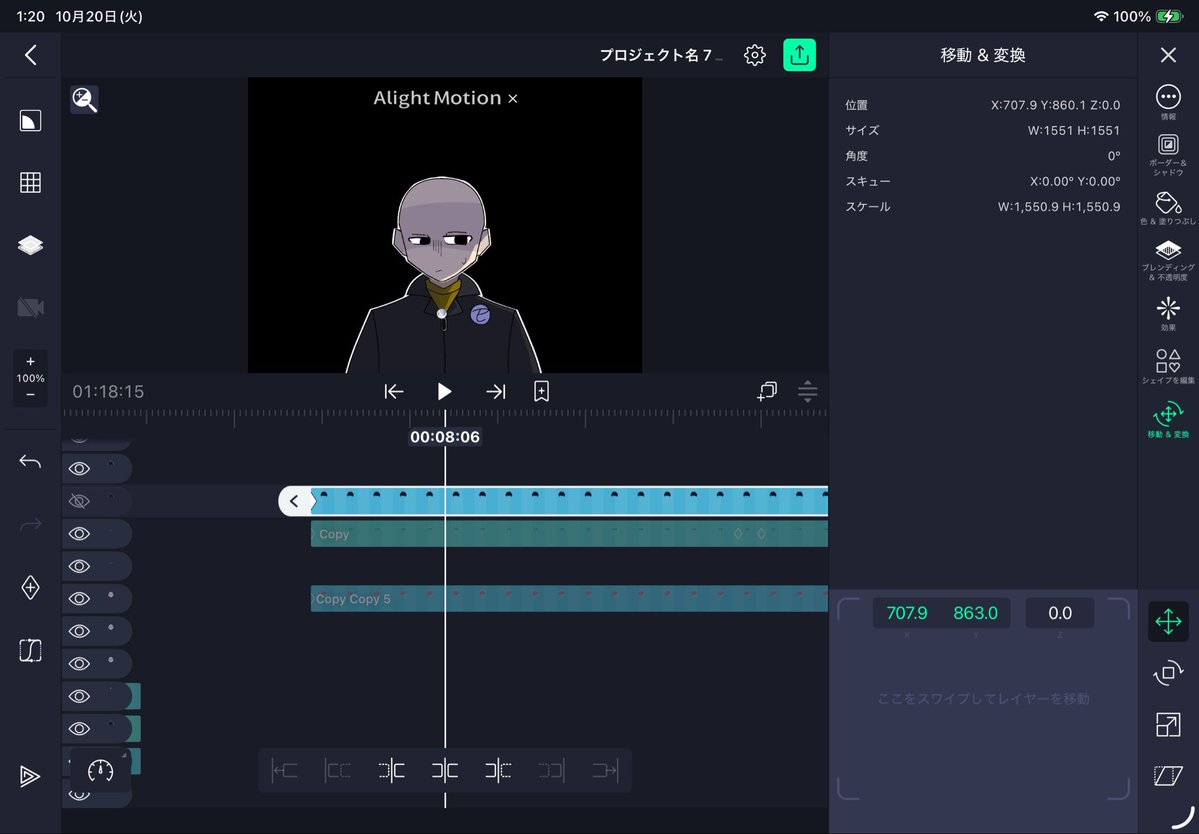The image size is (1199, 834).
Task: Open the stacked layers panel
Action: (31, 245)
